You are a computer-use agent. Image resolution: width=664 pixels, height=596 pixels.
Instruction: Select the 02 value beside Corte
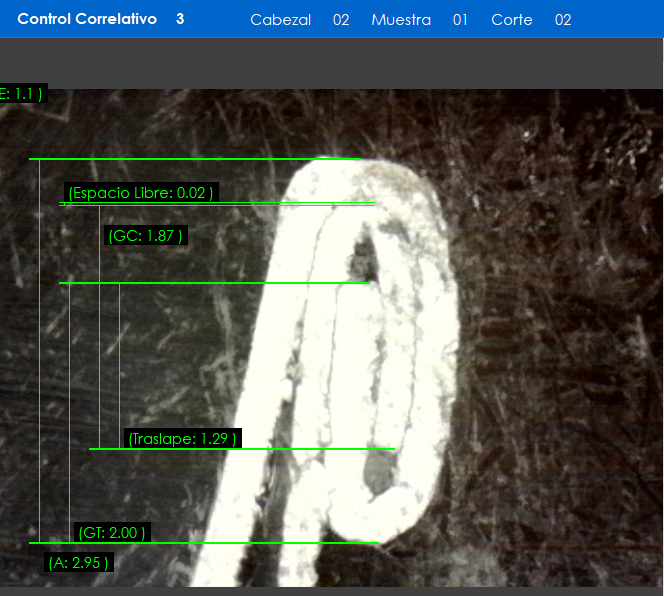point(563,20)
